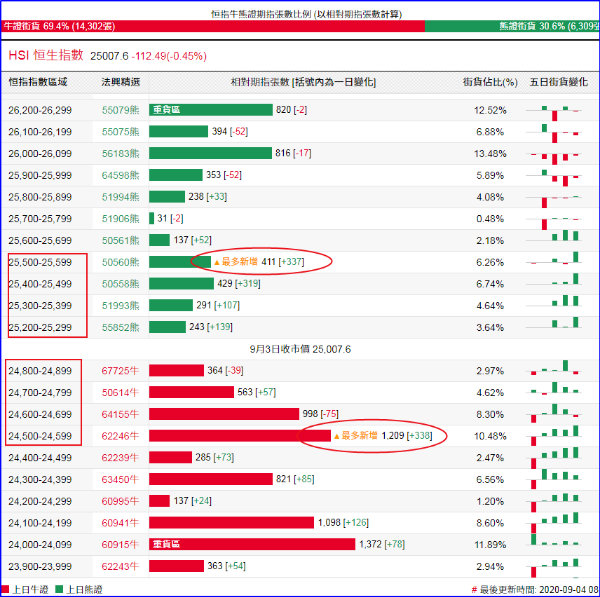This screenshot has height=597, width=600.
Task: Open warrant link 55079熊
Action: click(120, 110)
